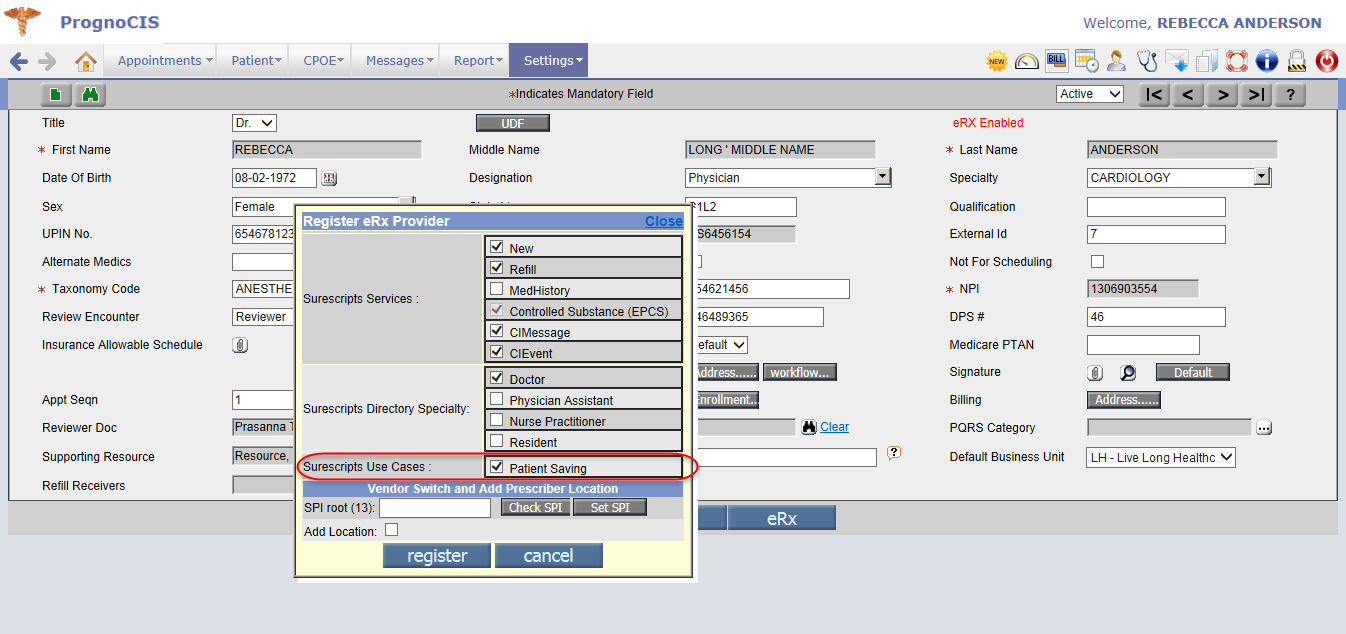The image size is (1346, 634).
Task: Click in the SPI root input field
Action: 435,508
